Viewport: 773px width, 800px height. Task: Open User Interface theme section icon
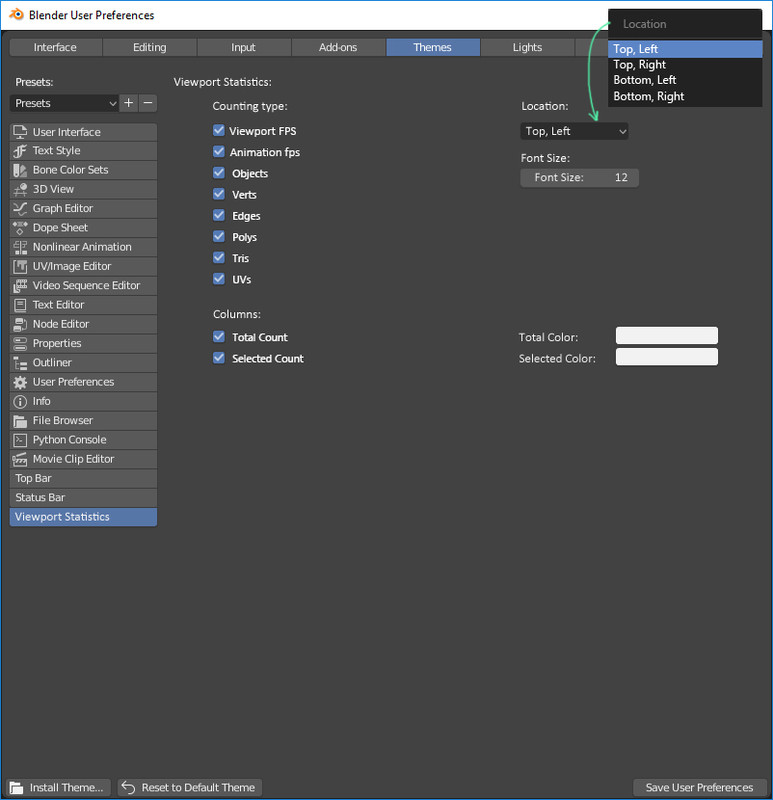click(20, 132)
